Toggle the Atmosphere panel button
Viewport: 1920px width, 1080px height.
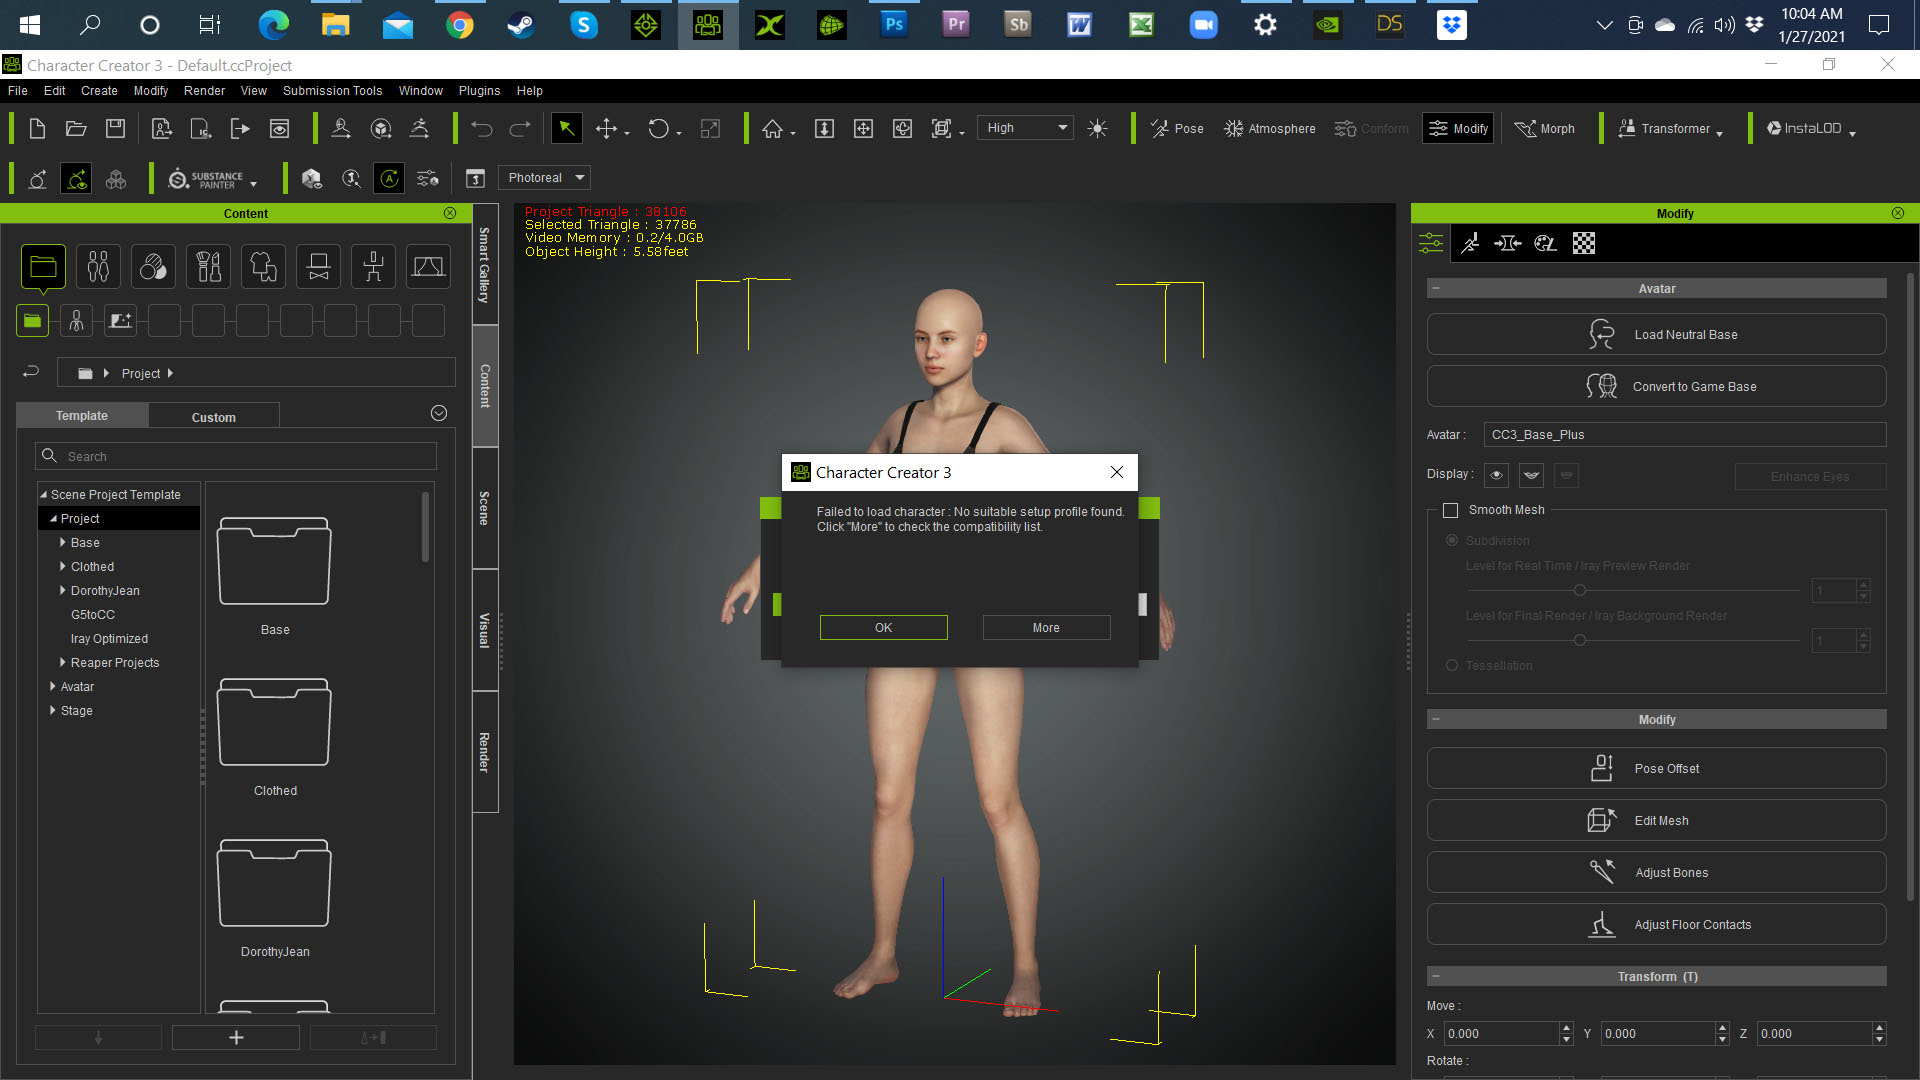tap(1270, 129)
